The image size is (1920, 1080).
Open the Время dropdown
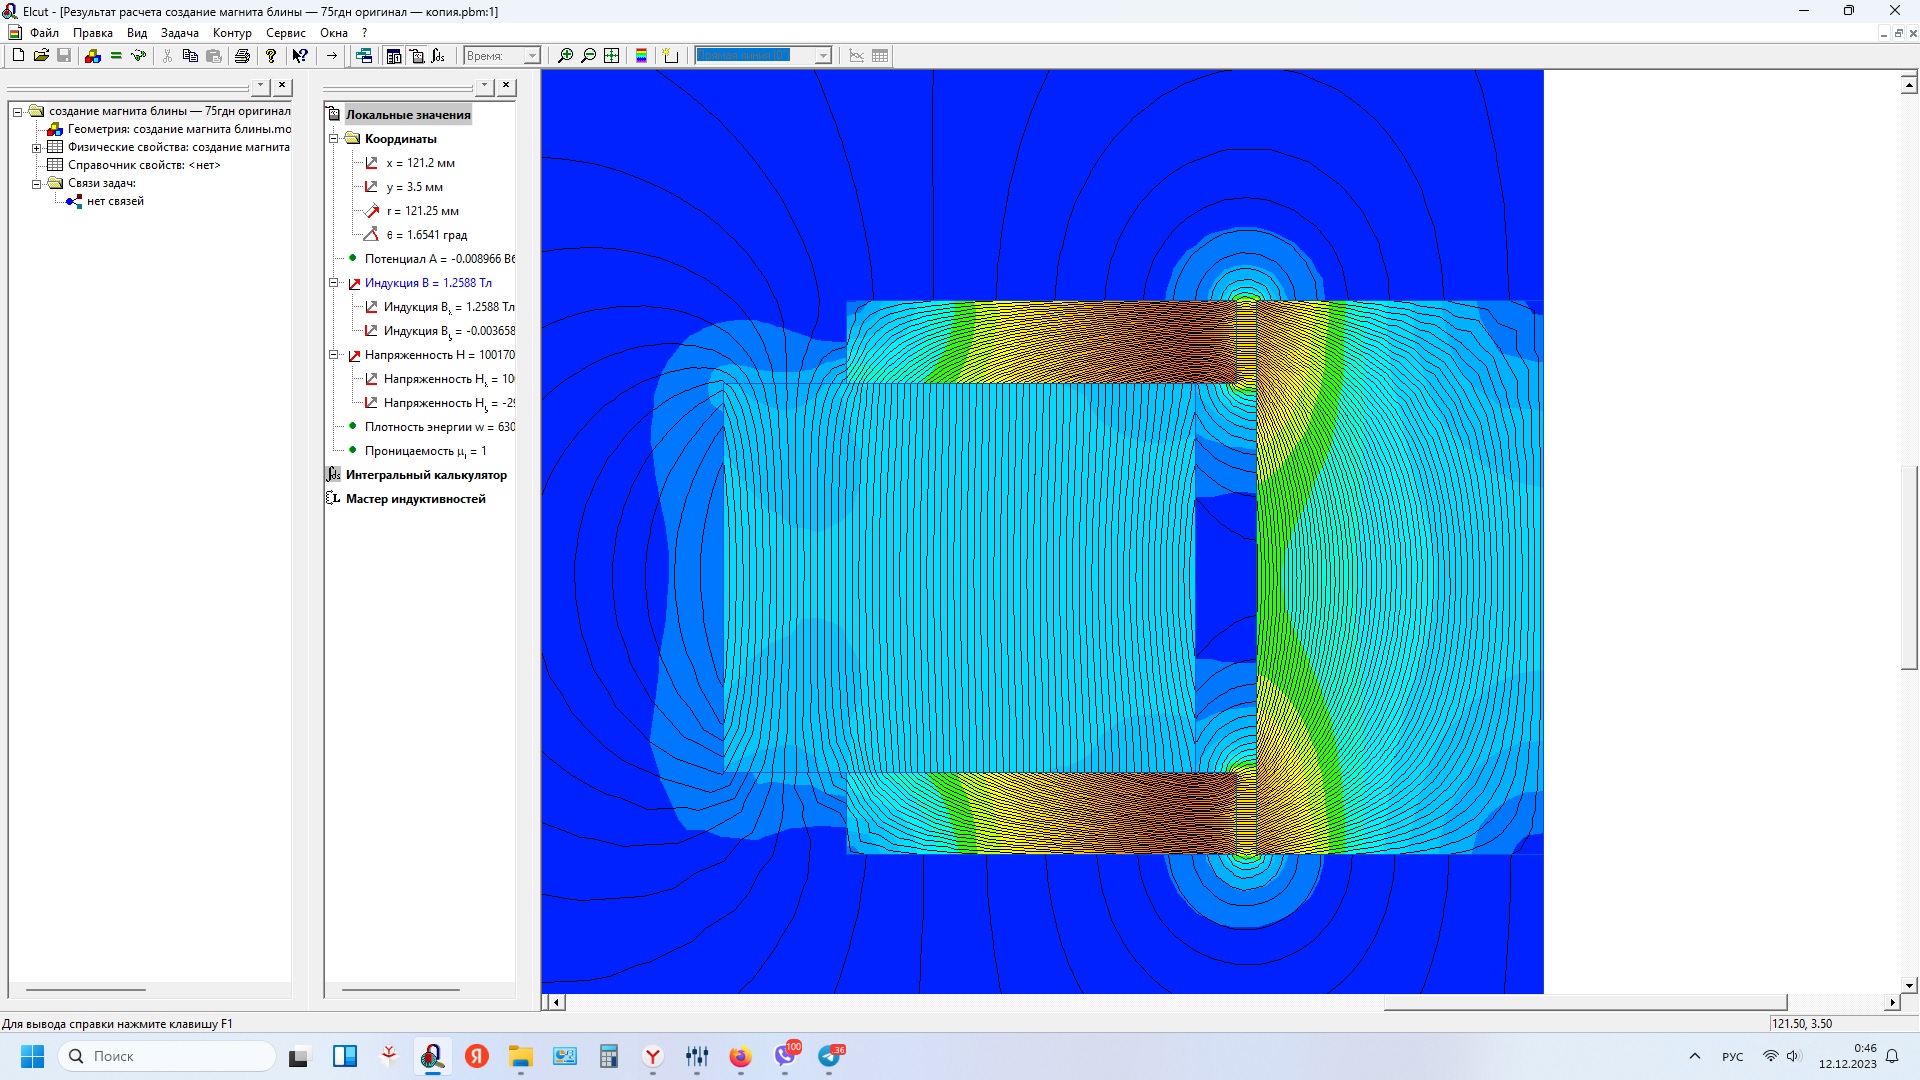tap(531, 56)
